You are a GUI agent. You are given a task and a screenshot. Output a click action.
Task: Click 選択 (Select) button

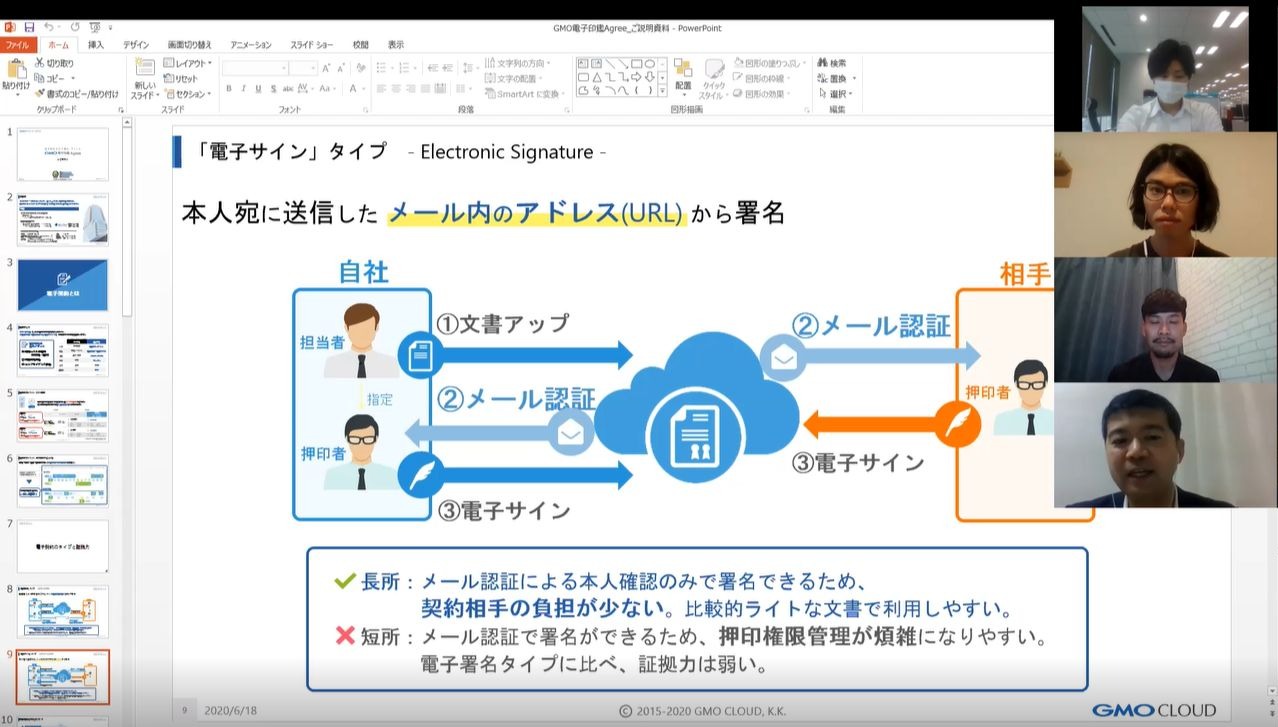(837, 94)
